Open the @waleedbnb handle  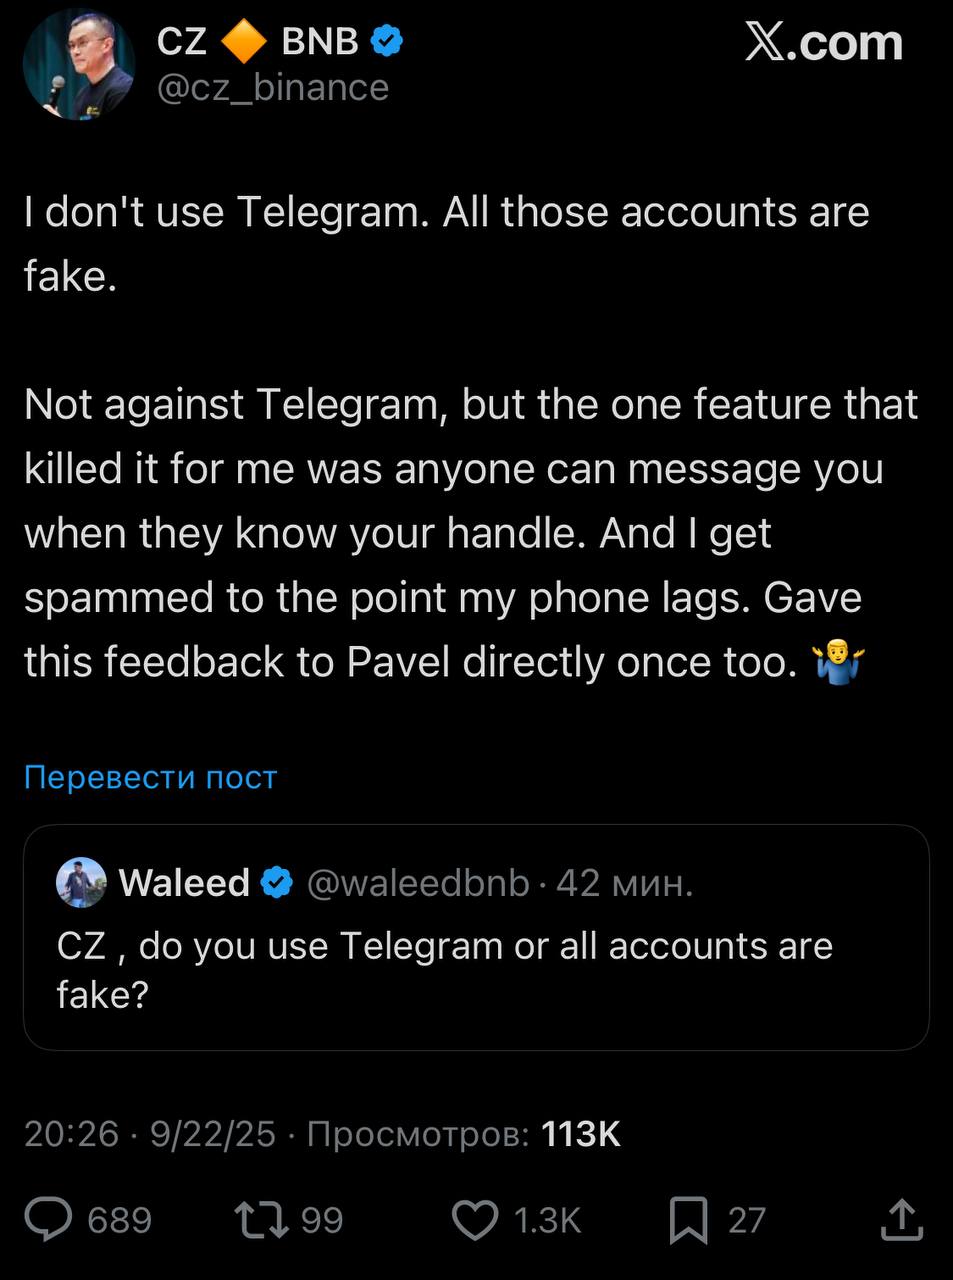point(417,883)
